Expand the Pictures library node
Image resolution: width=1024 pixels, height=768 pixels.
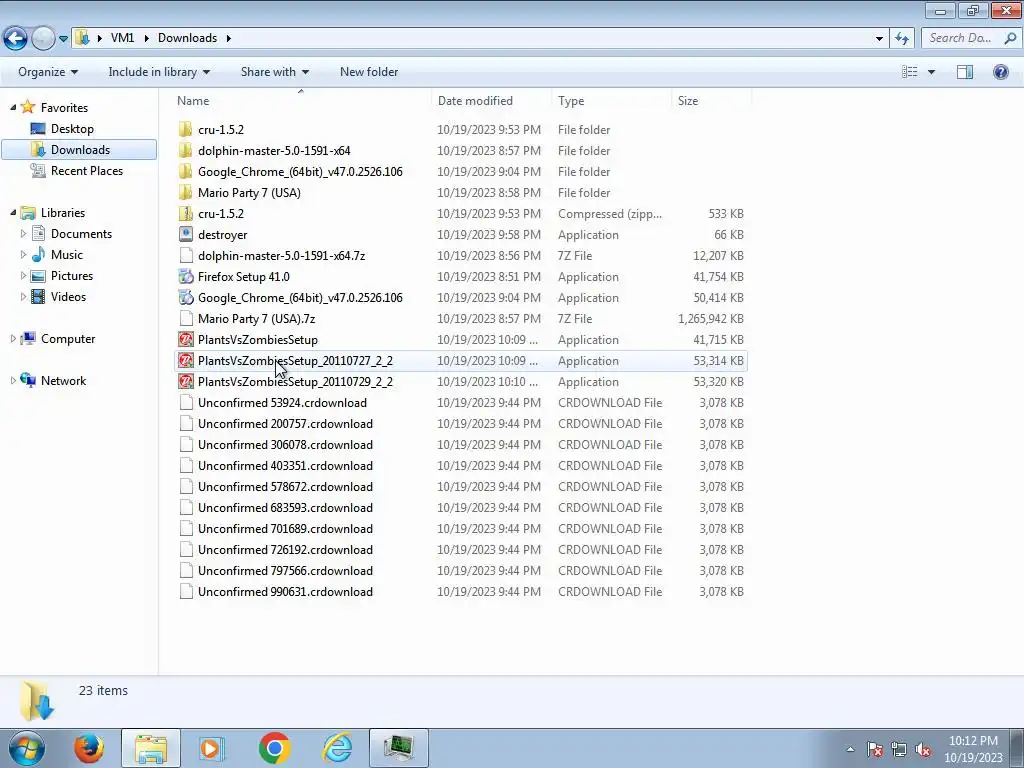point(24,276)
